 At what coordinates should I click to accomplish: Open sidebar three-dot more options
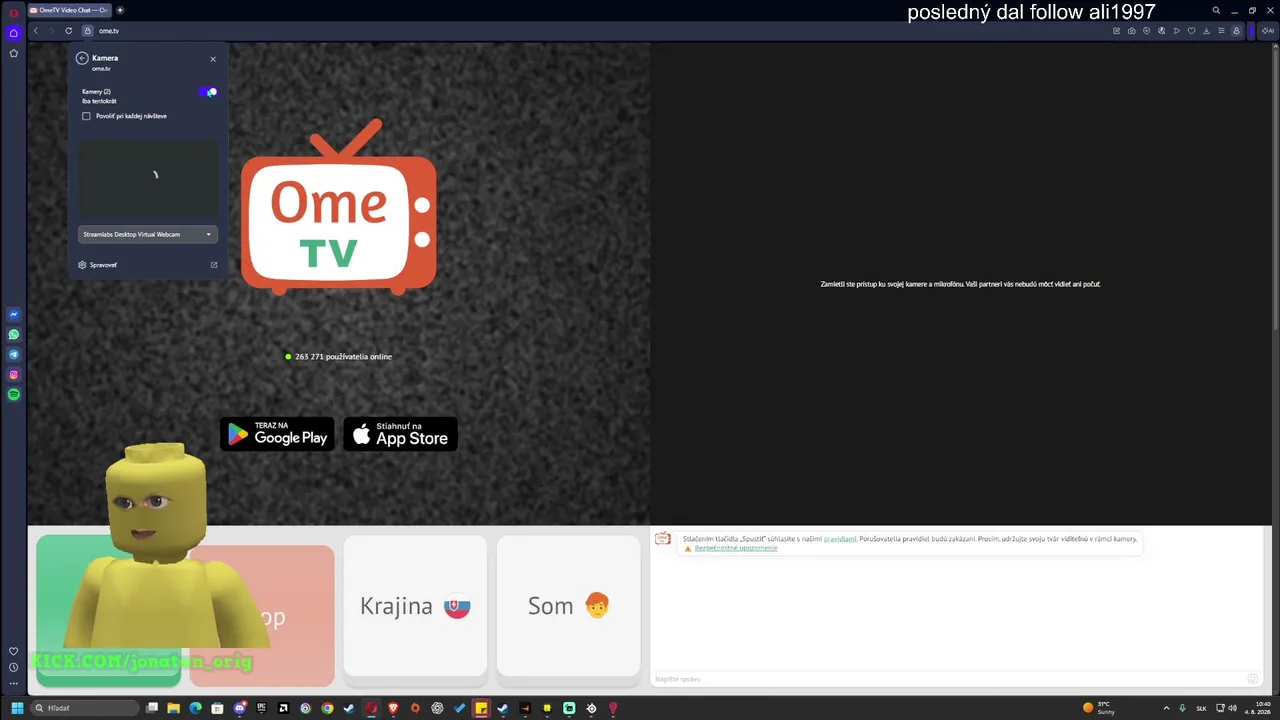(13, 684)
